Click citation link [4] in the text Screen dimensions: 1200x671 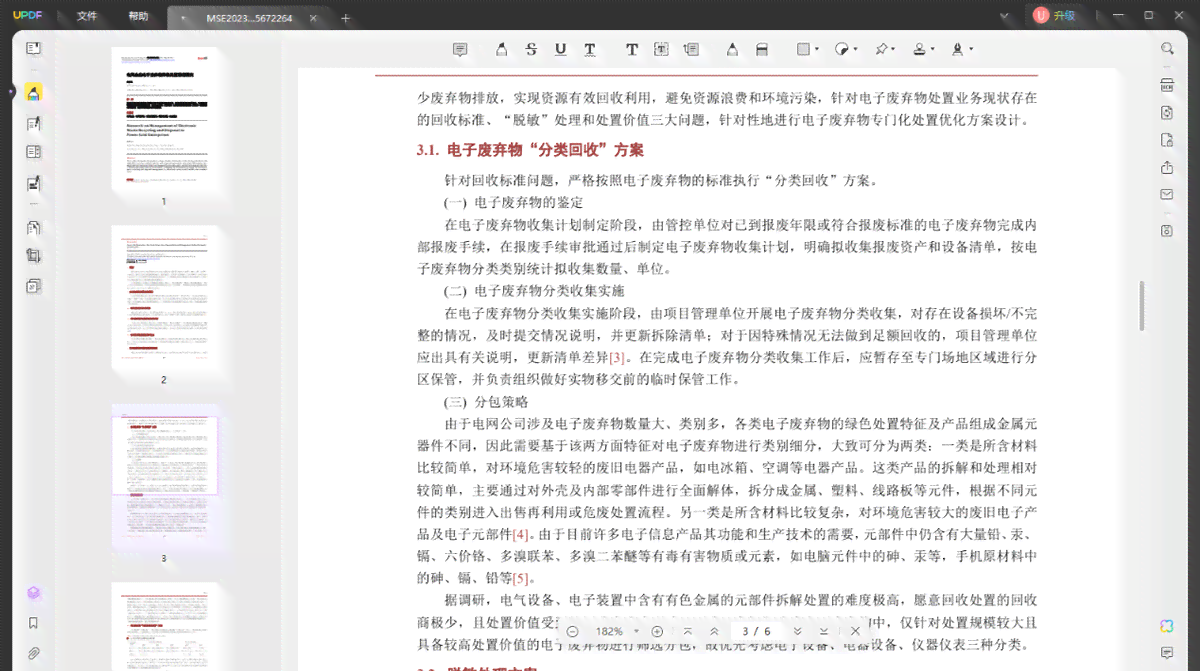coord(520,534)
